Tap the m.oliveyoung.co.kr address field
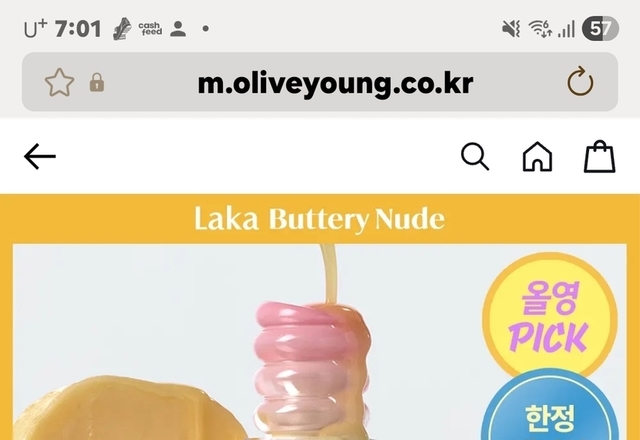640x440 pixels. pyautogui.click(x=320, y=82)
